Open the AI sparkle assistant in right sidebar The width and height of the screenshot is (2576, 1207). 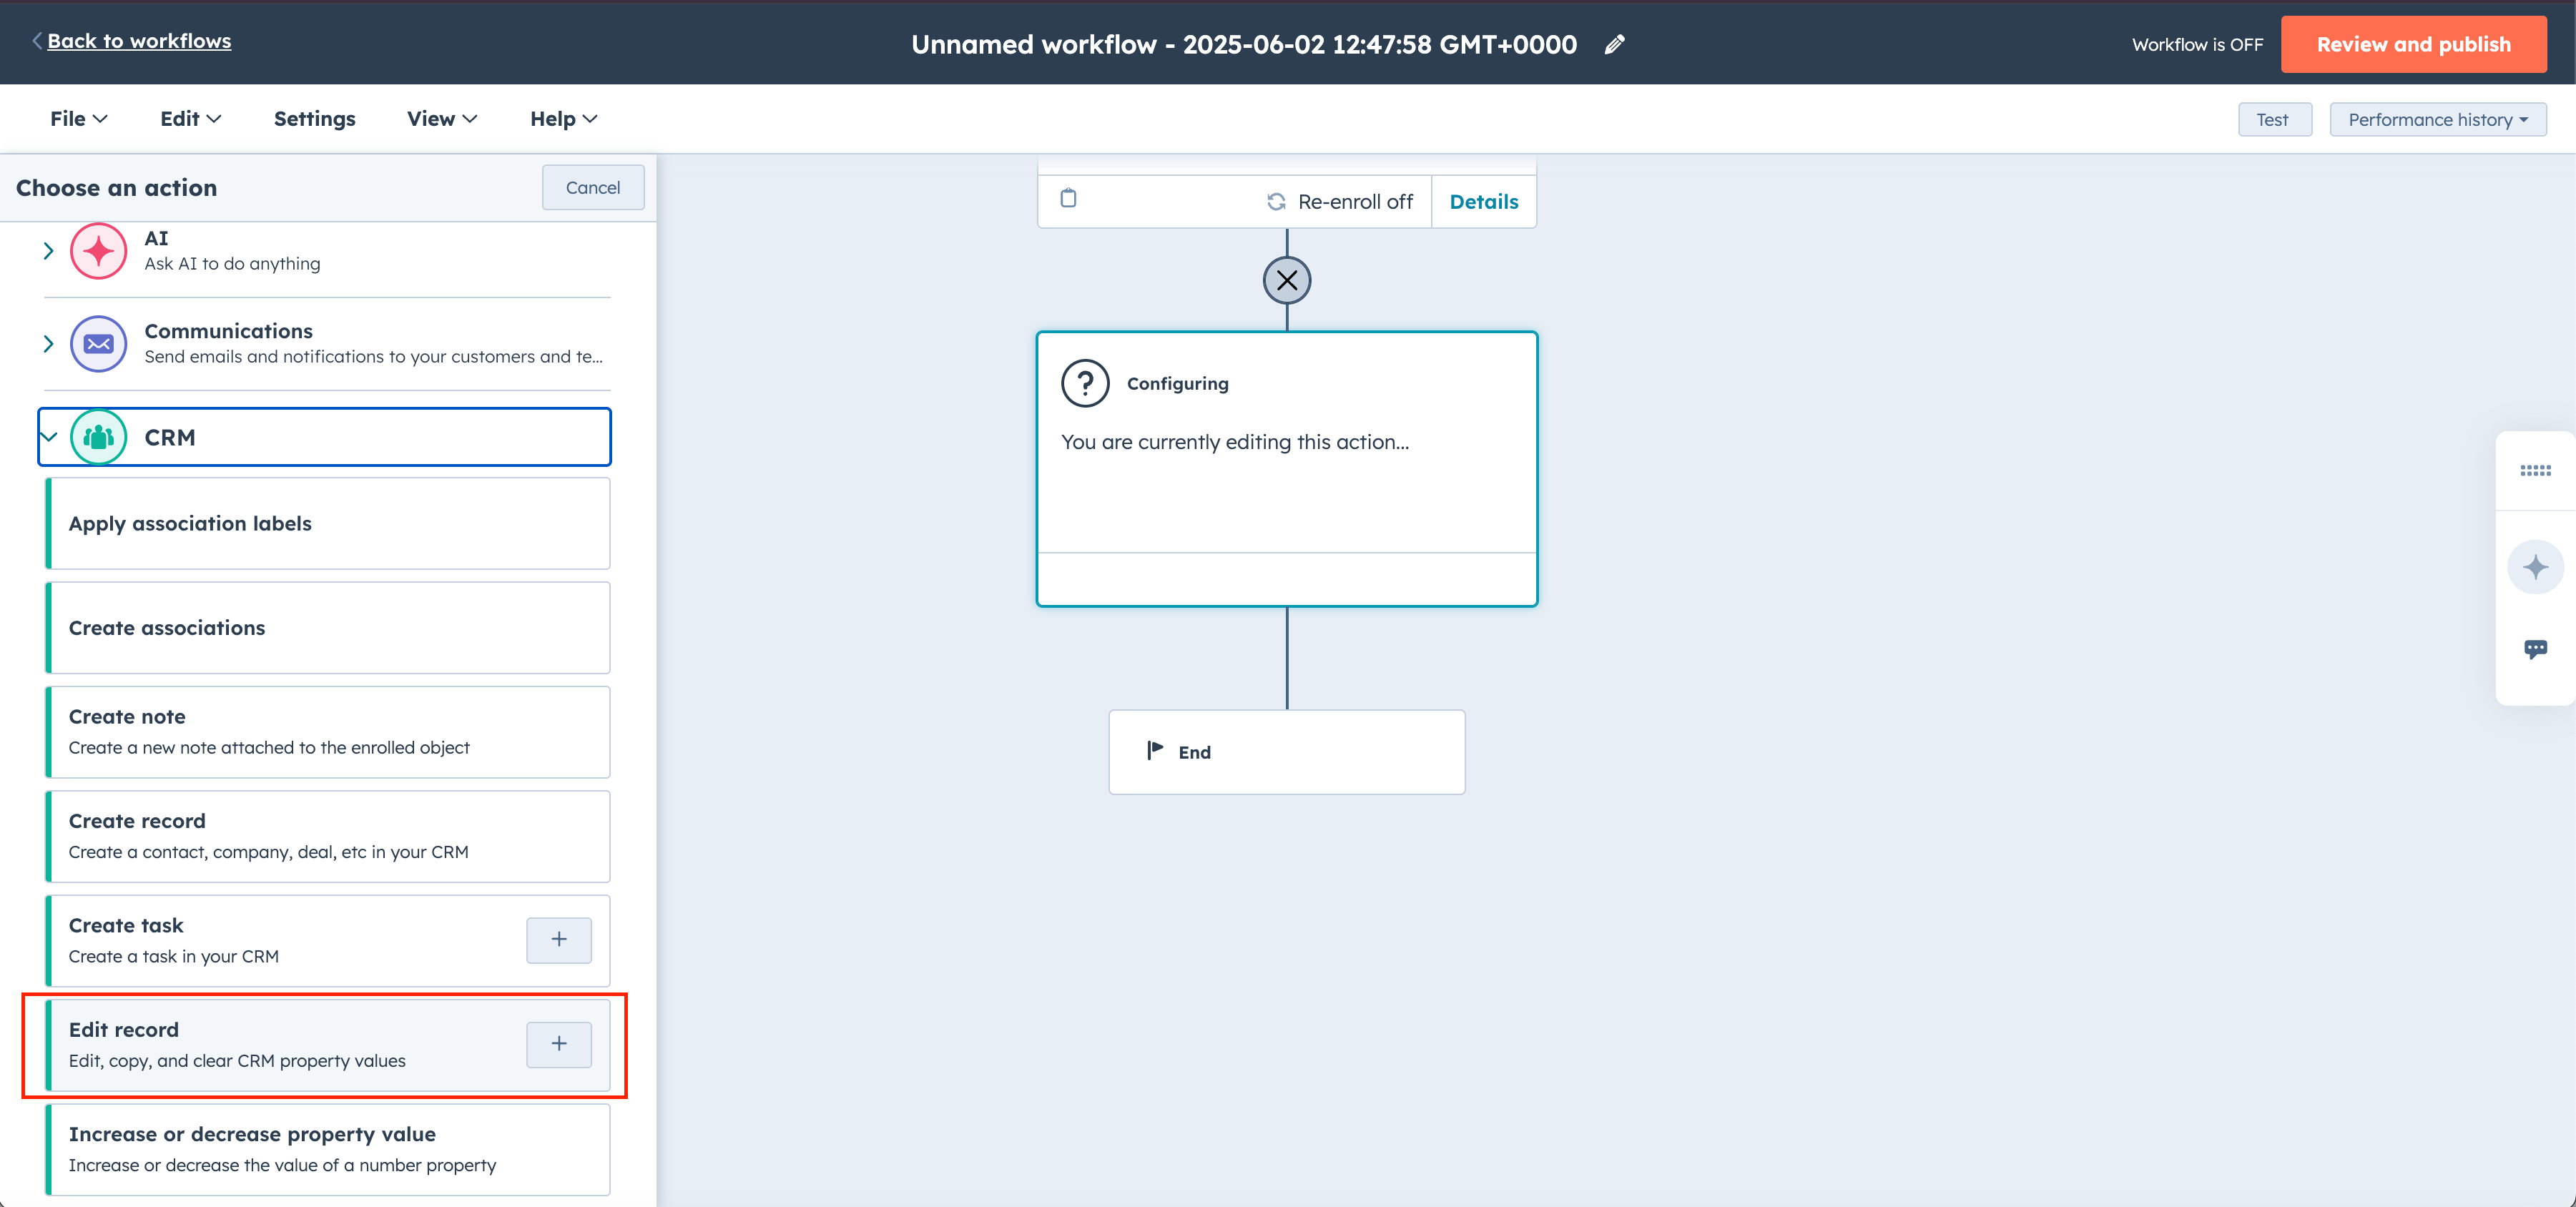2535,568
